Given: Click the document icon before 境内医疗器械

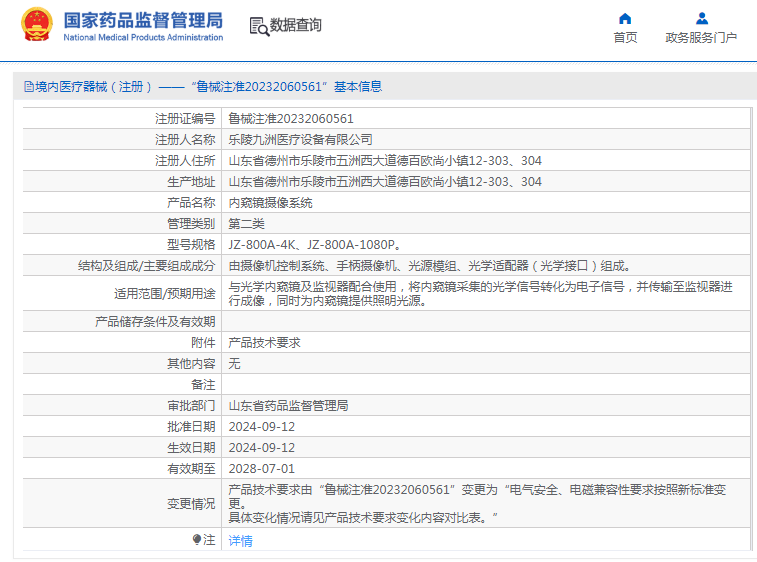Looking at the screenshot, I should [x=28, y=87].
